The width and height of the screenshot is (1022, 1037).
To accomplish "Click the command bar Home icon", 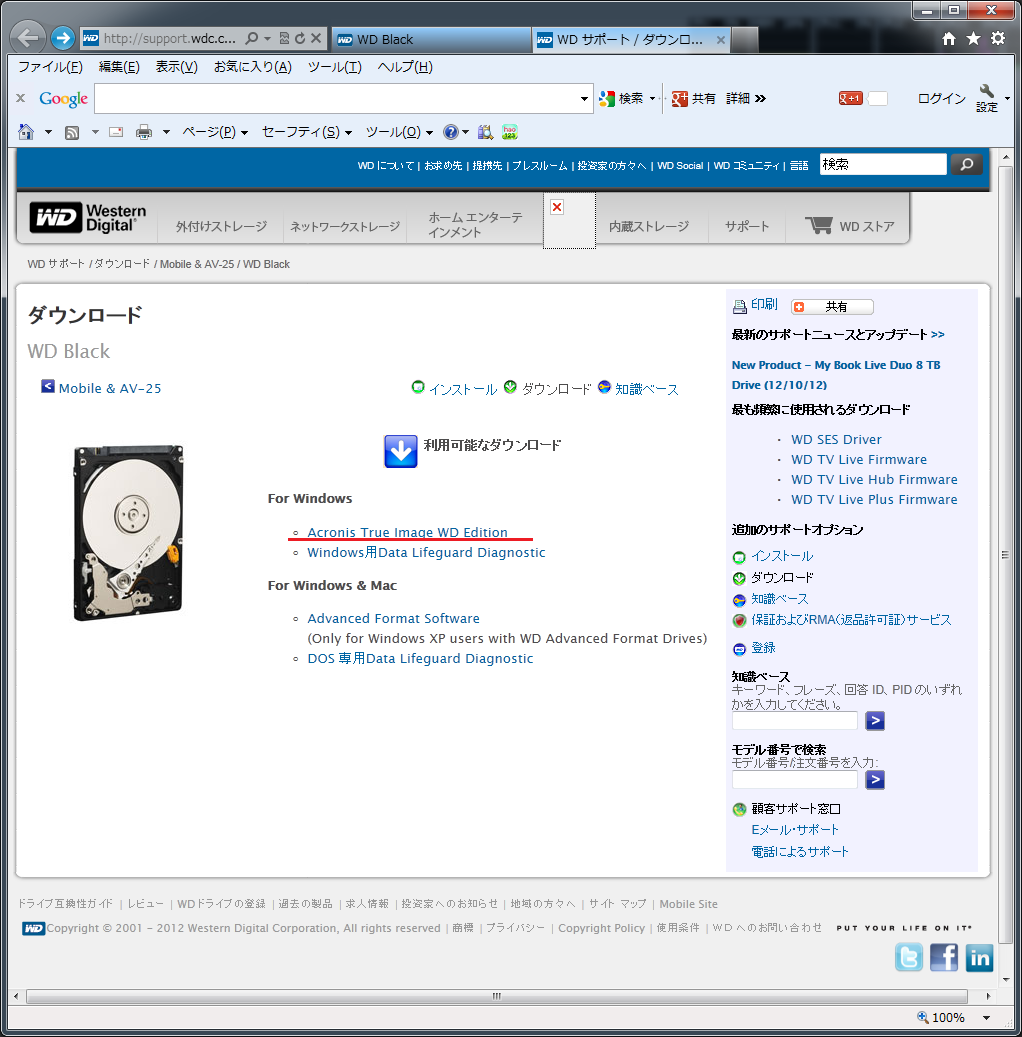I will coord(26,132).
